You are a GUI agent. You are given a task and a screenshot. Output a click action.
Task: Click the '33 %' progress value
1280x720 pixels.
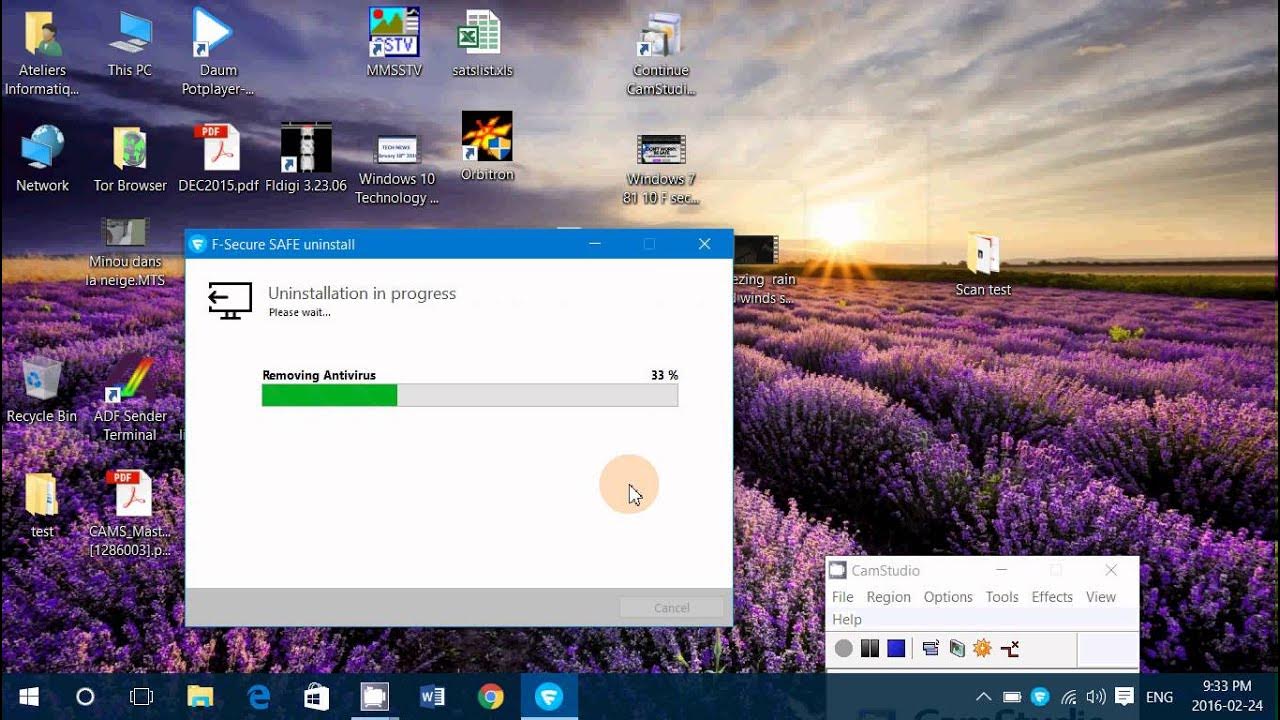664,375
